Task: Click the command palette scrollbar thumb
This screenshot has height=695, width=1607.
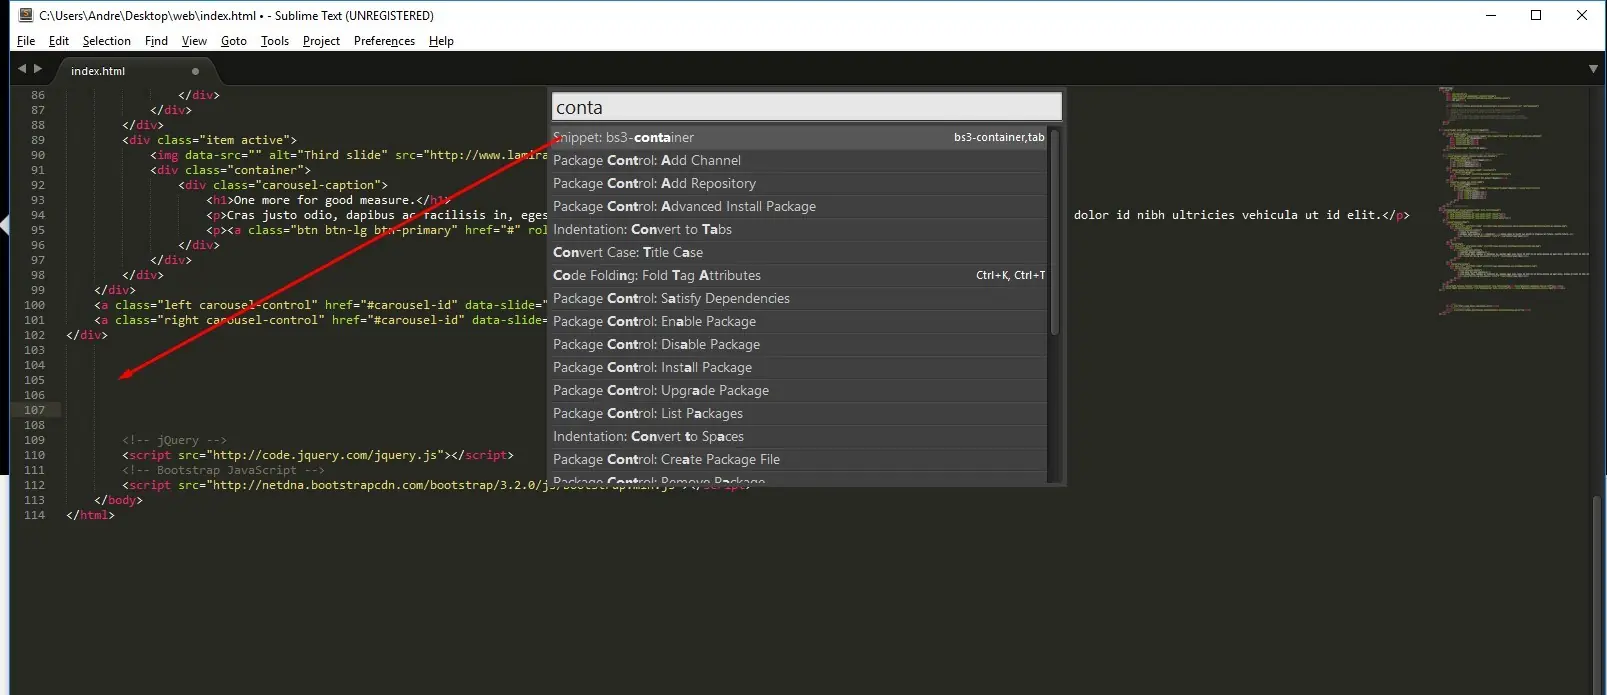Action: coord(1054,231)
